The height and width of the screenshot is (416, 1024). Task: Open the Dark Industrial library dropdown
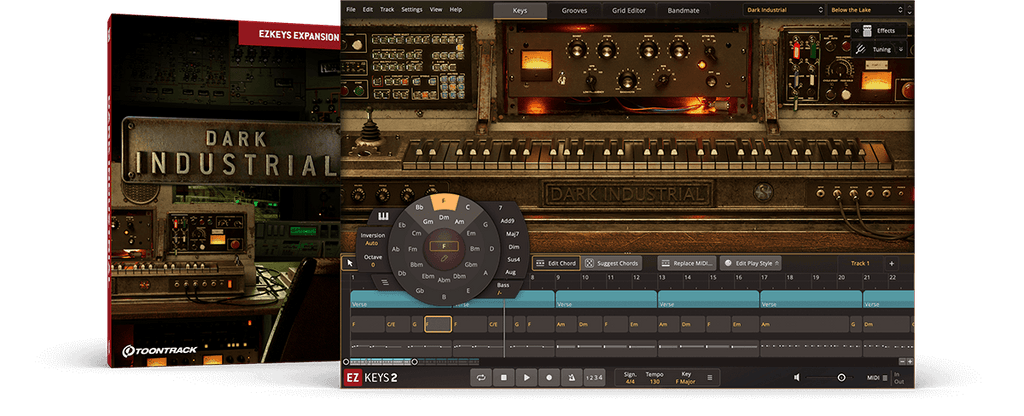click(784, 10)
